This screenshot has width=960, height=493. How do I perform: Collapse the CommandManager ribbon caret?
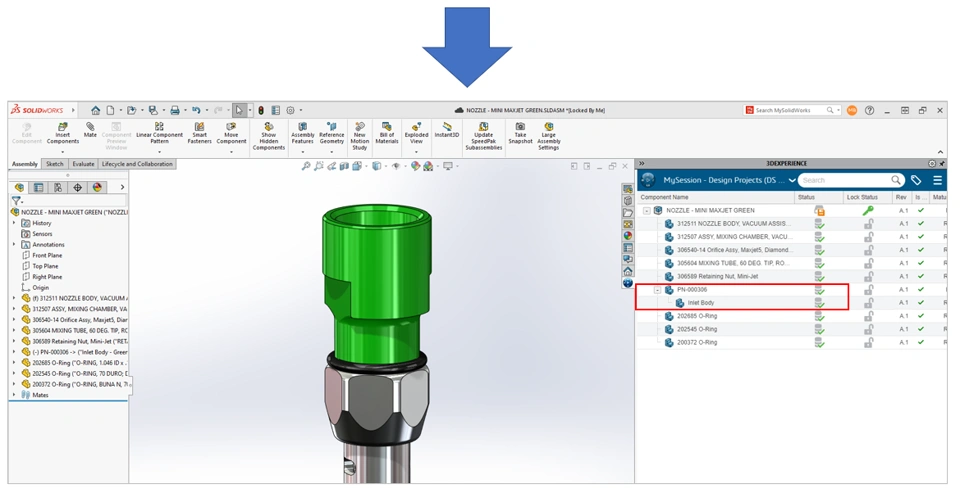(940, 152)
